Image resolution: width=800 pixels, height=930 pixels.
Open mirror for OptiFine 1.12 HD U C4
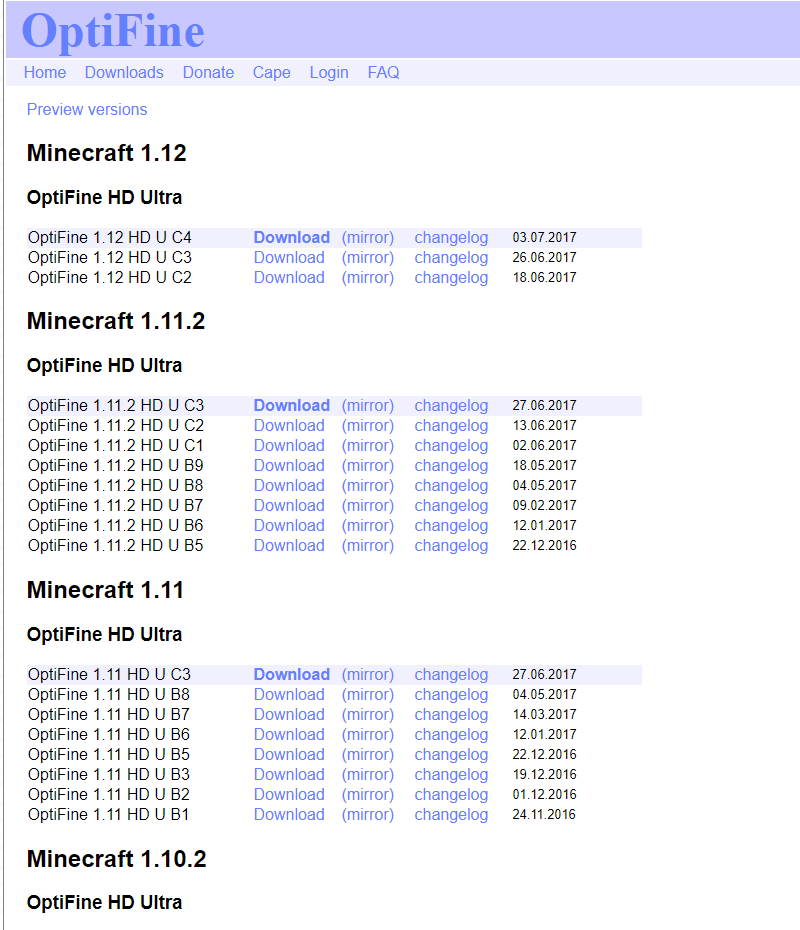tap(368, 238)
